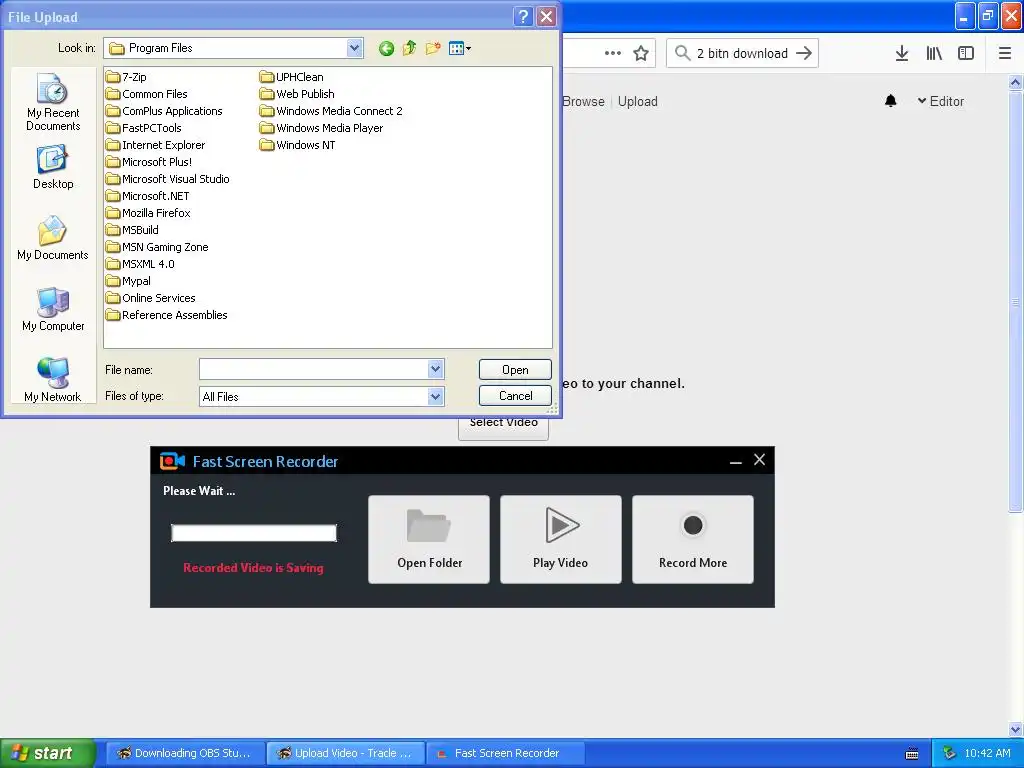The height and width of the screenshot is (768, 1024).
Task: Click the Browse link on page
Action: 583,101
